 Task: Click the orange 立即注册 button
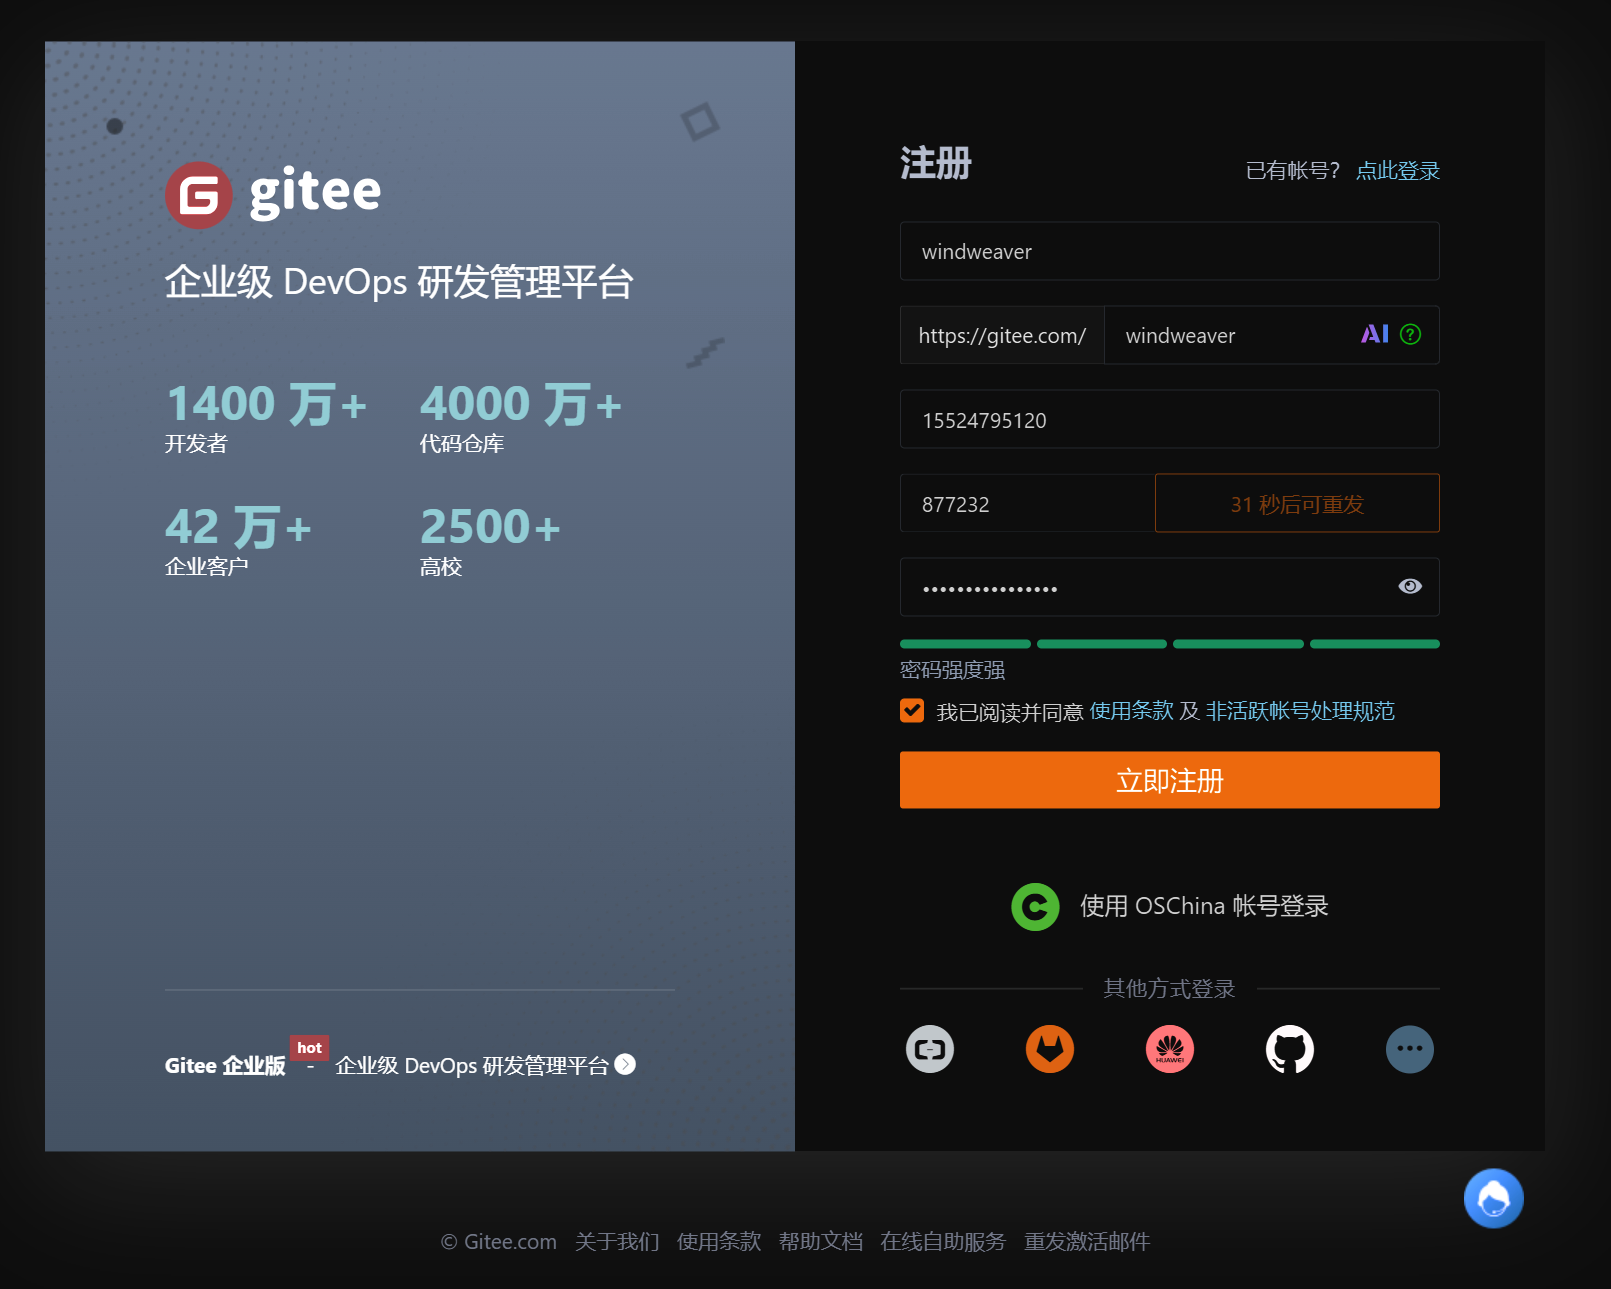click(1170, 780)
